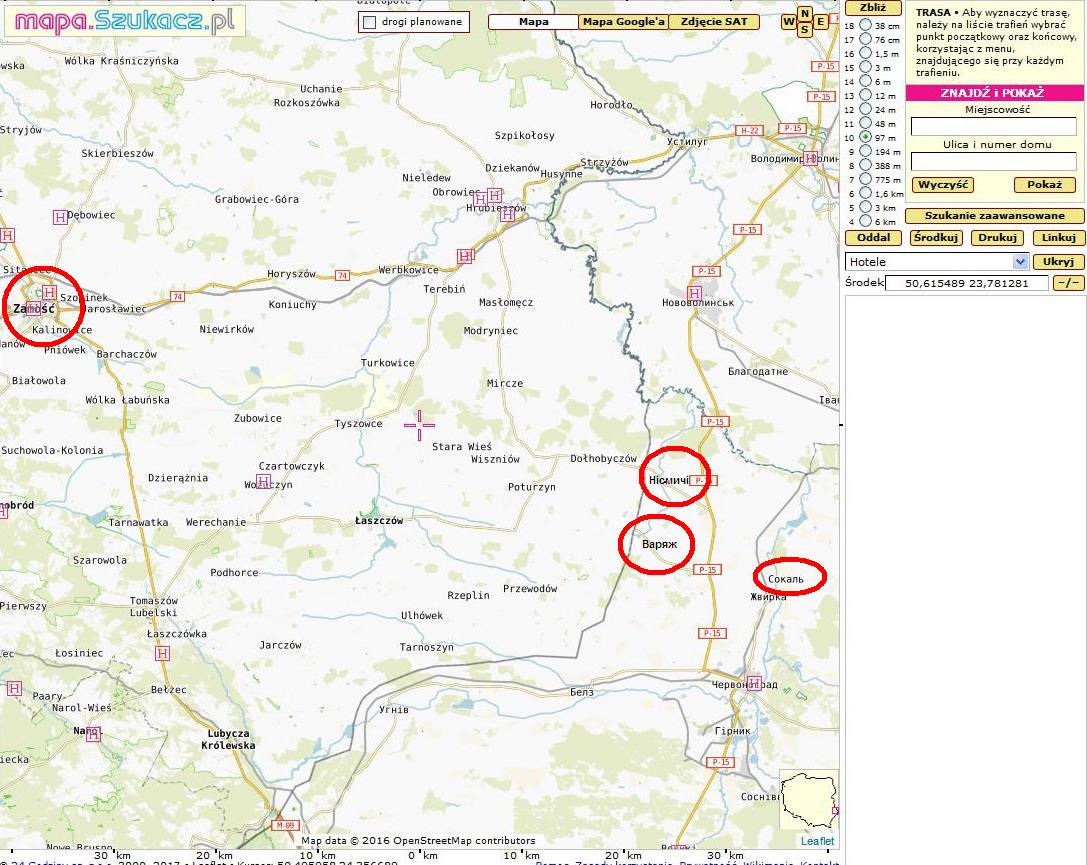Click the Leaflet attribution link

[x=817, y=841]
